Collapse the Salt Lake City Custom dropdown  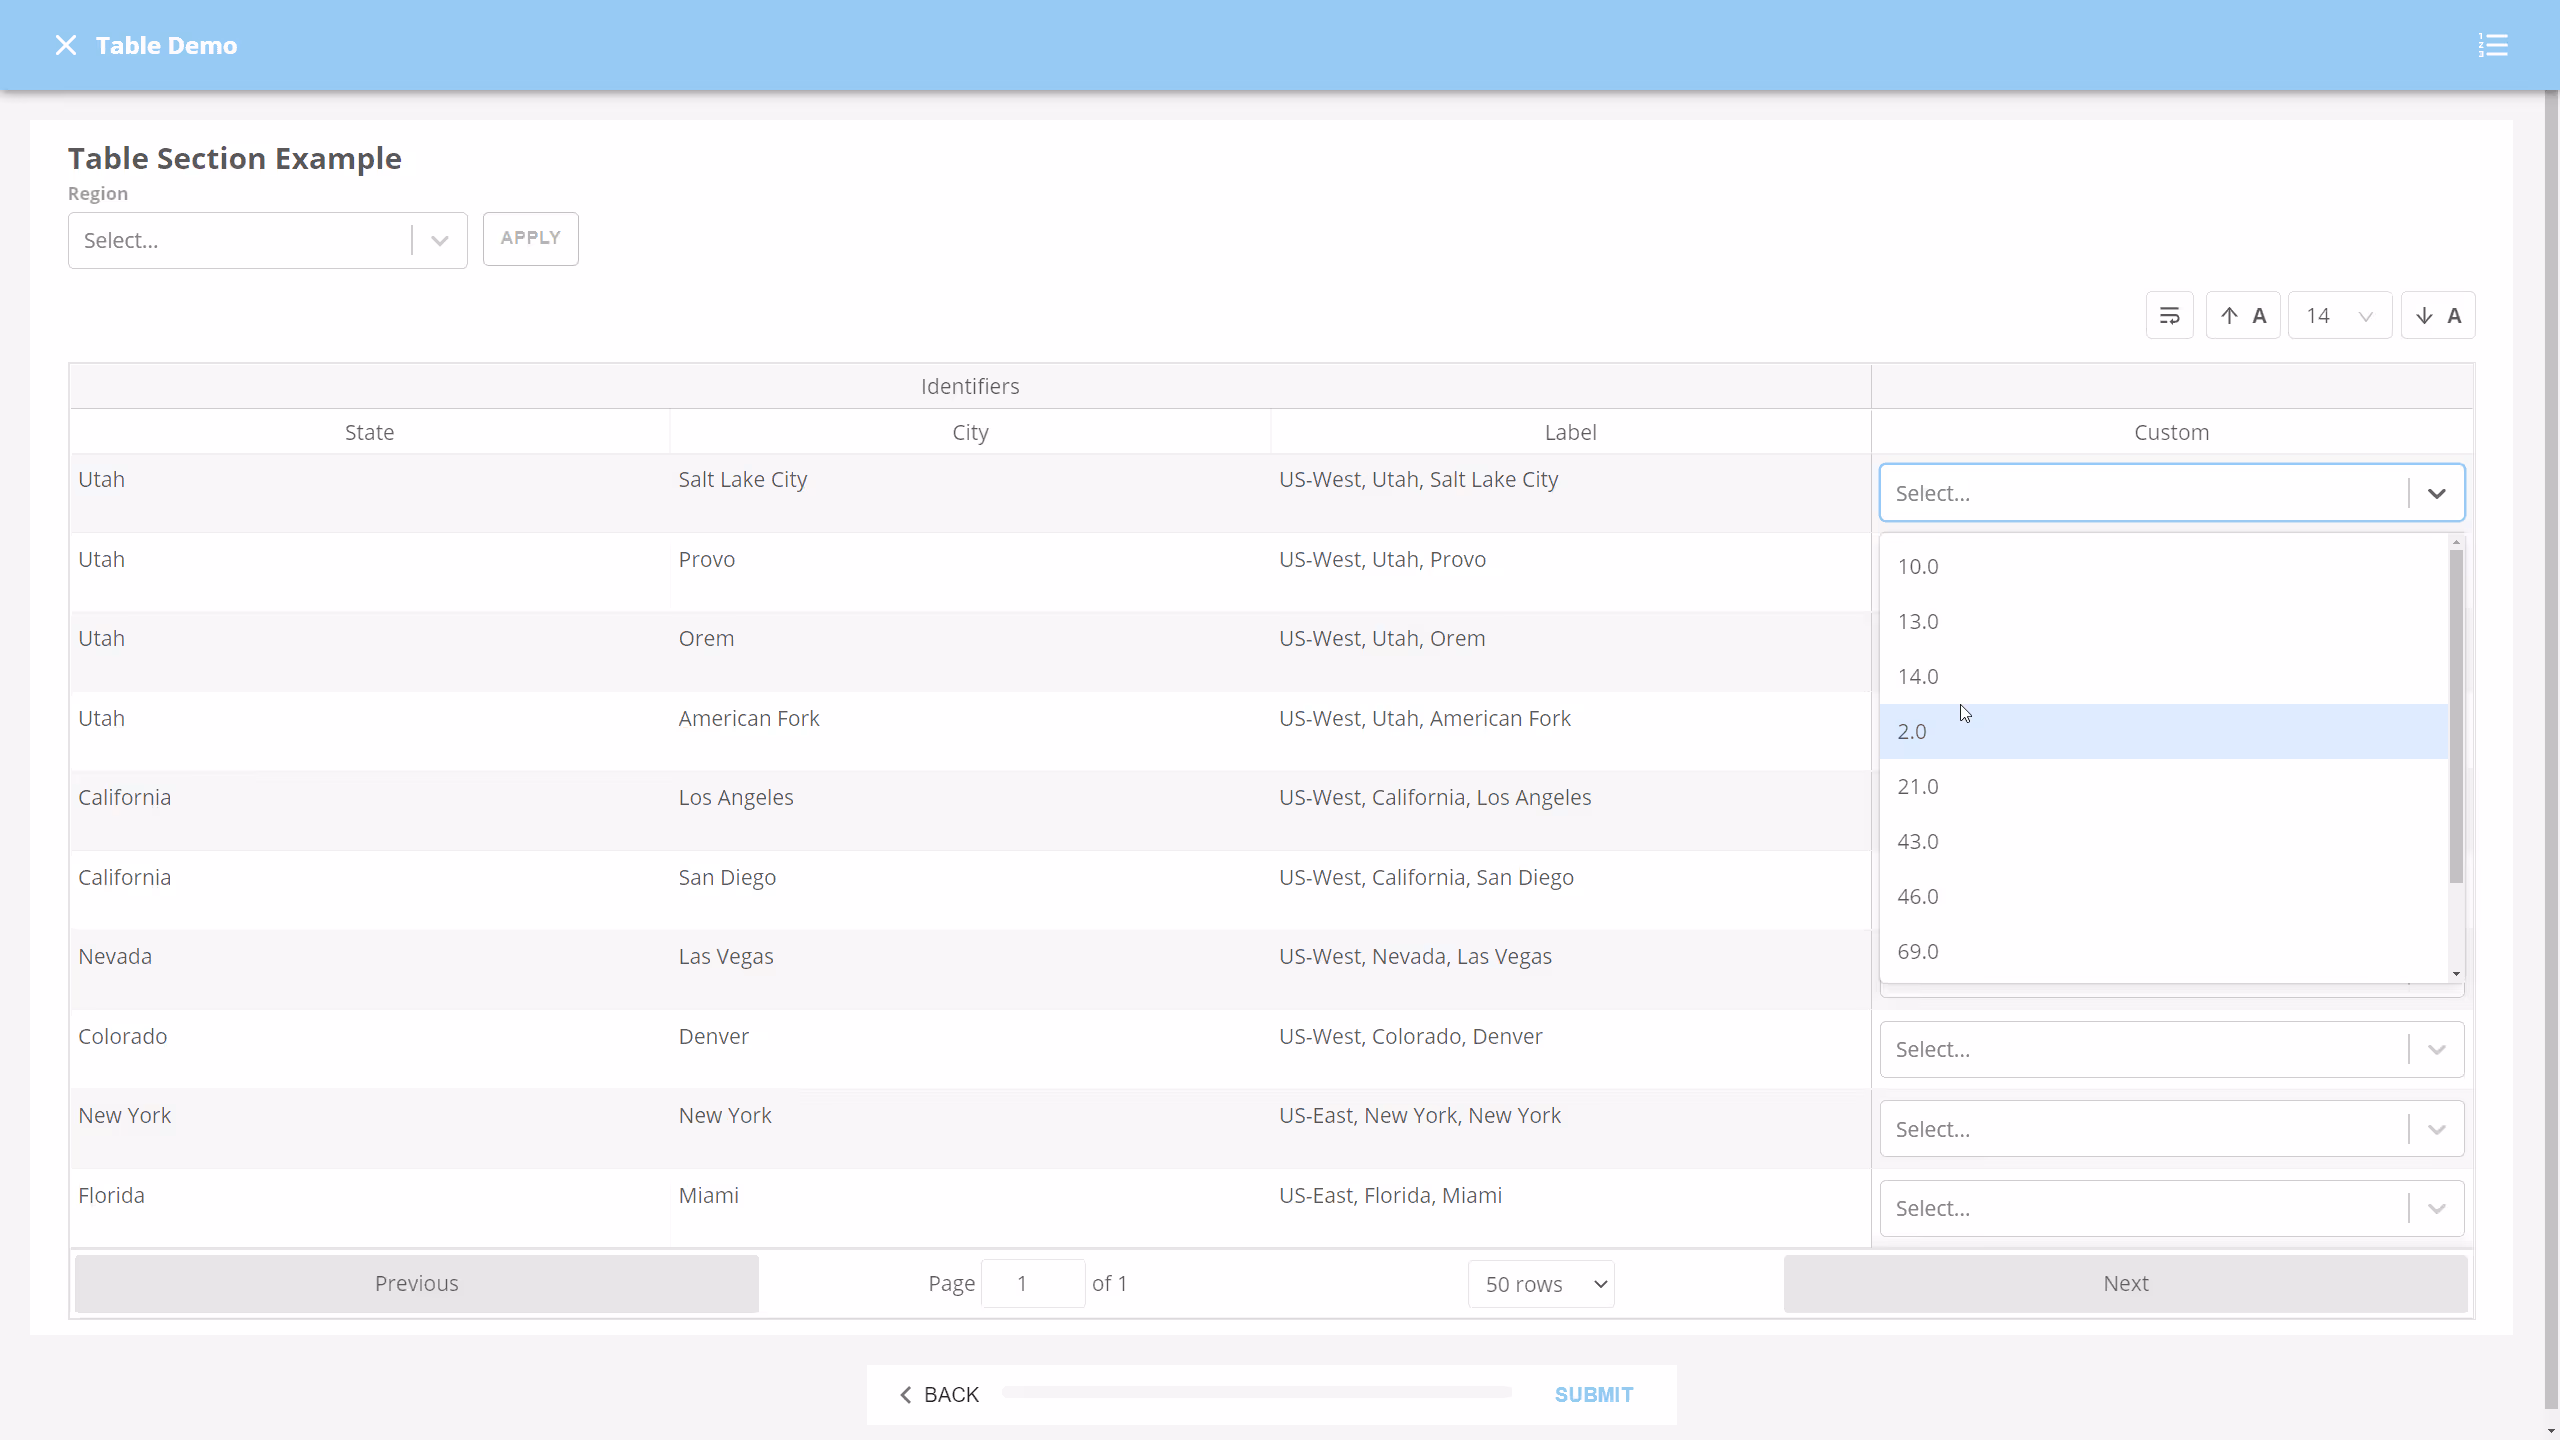2436,493
